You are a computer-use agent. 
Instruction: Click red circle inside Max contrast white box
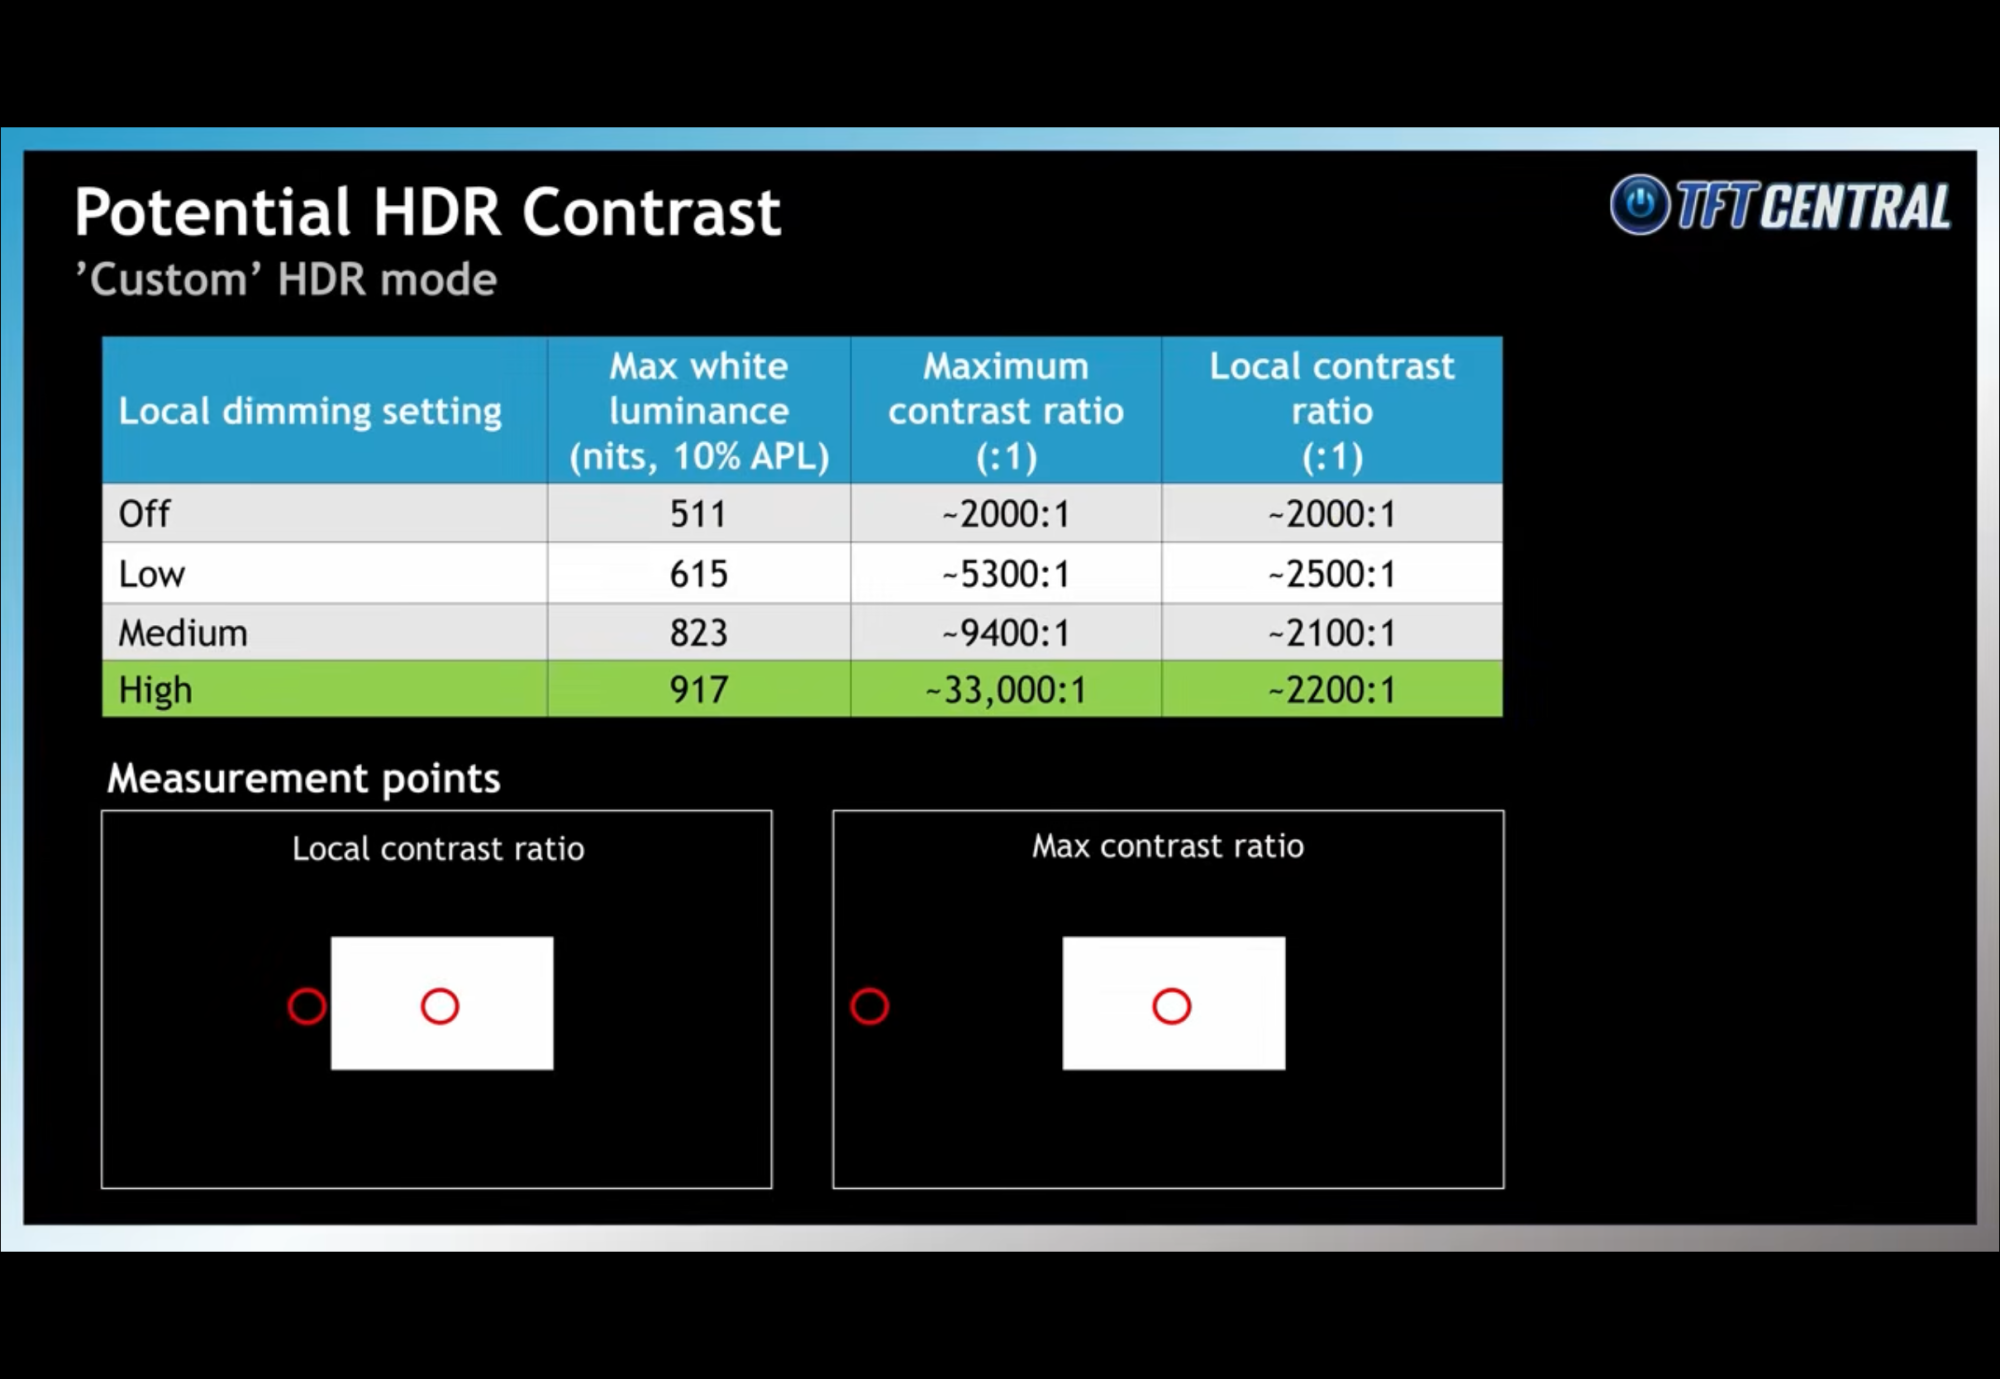tap(1171, 1006)
